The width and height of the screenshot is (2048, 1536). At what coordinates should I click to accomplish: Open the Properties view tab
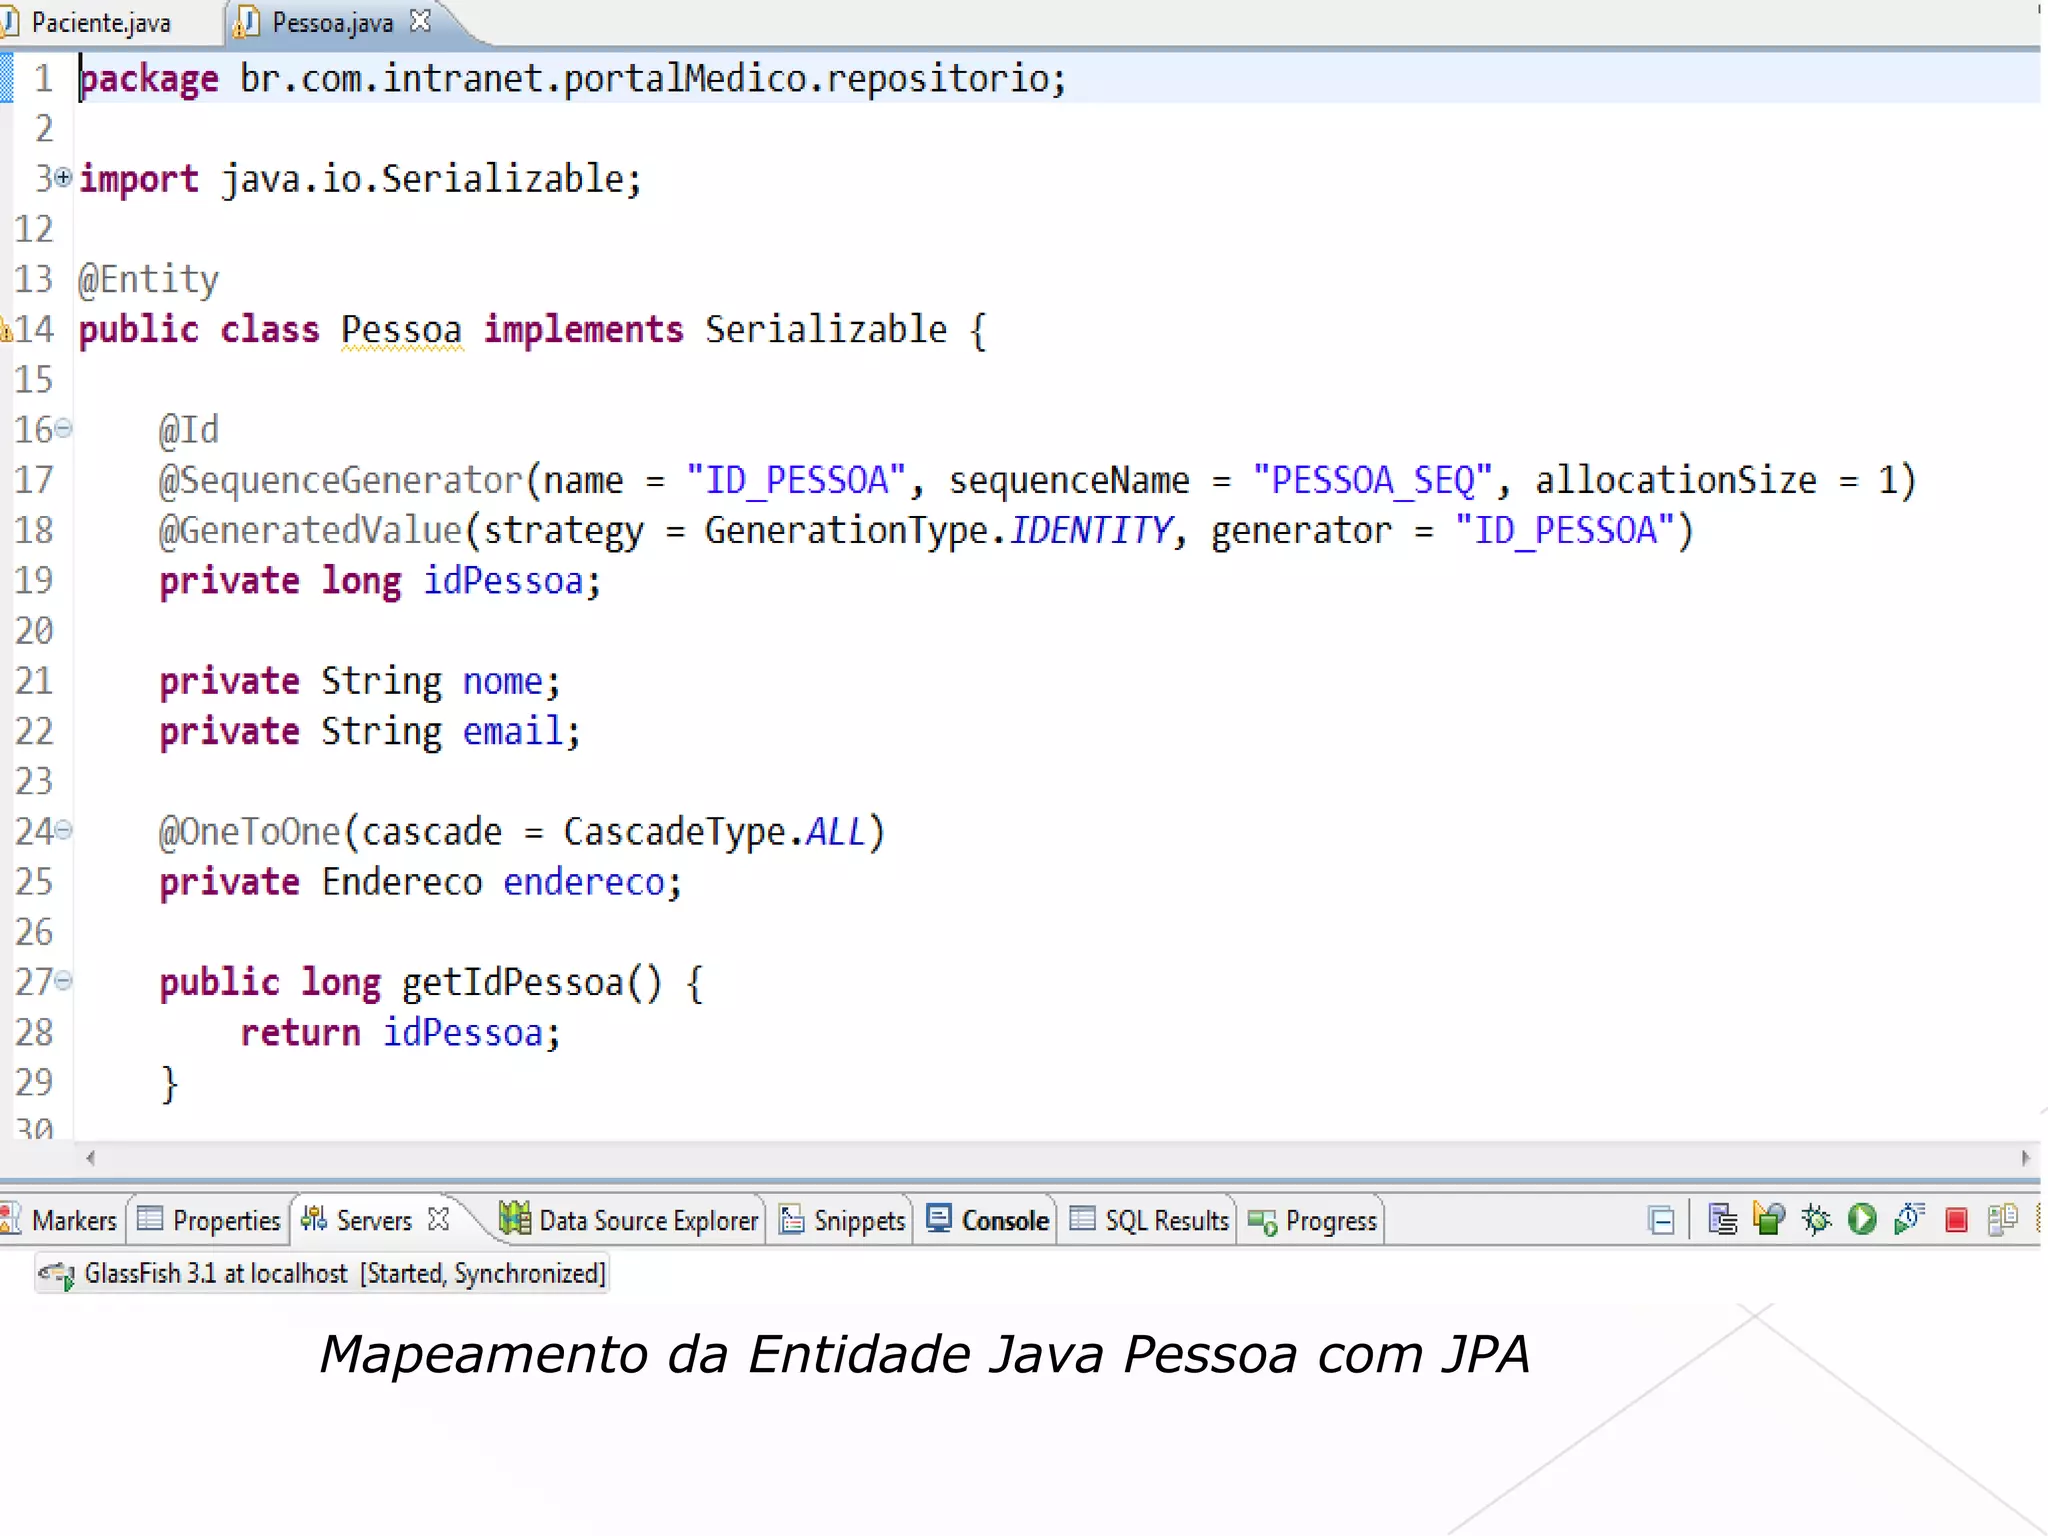209,1221
